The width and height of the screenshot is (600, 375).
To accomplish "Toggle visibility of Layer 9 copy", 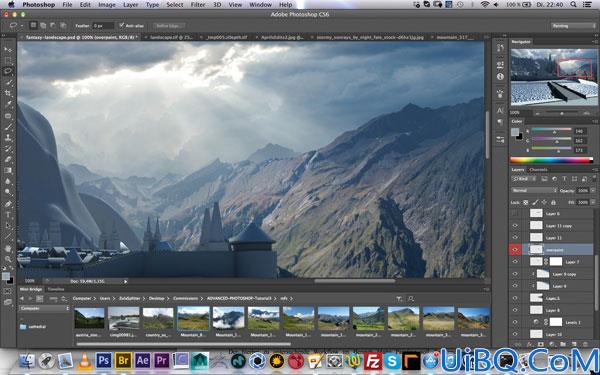I will (515, 274).
